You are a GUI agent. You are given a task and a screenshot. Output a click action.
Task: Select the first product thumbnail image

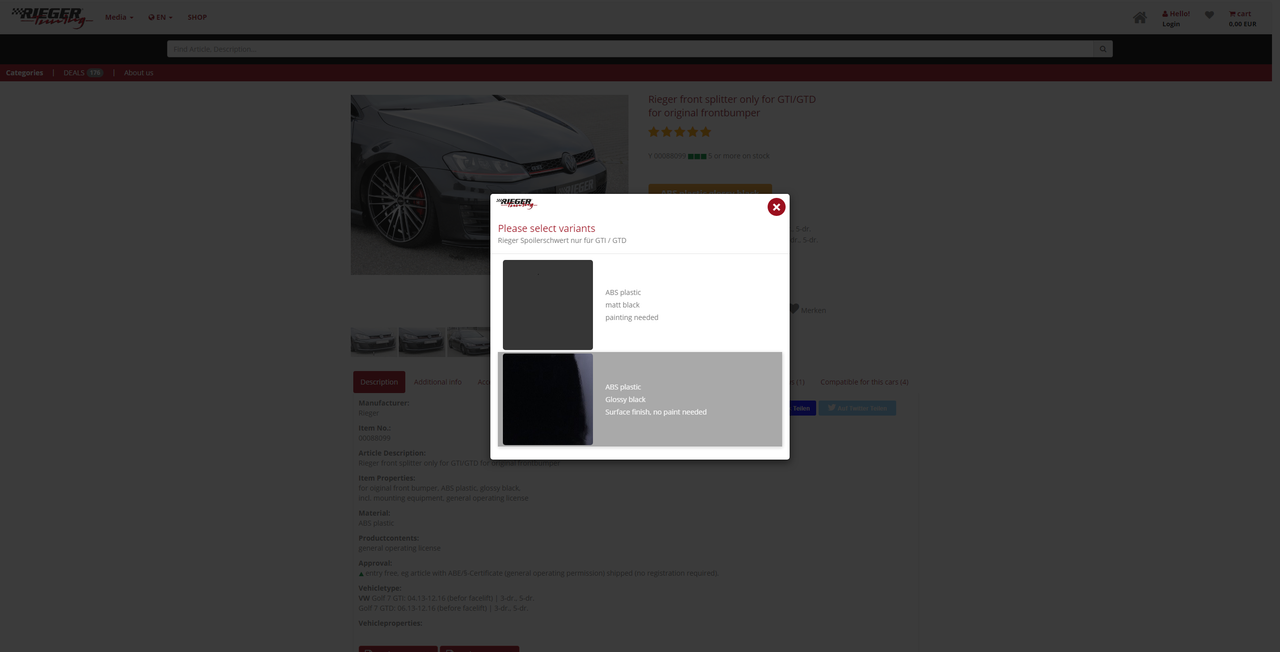(373, 341)
